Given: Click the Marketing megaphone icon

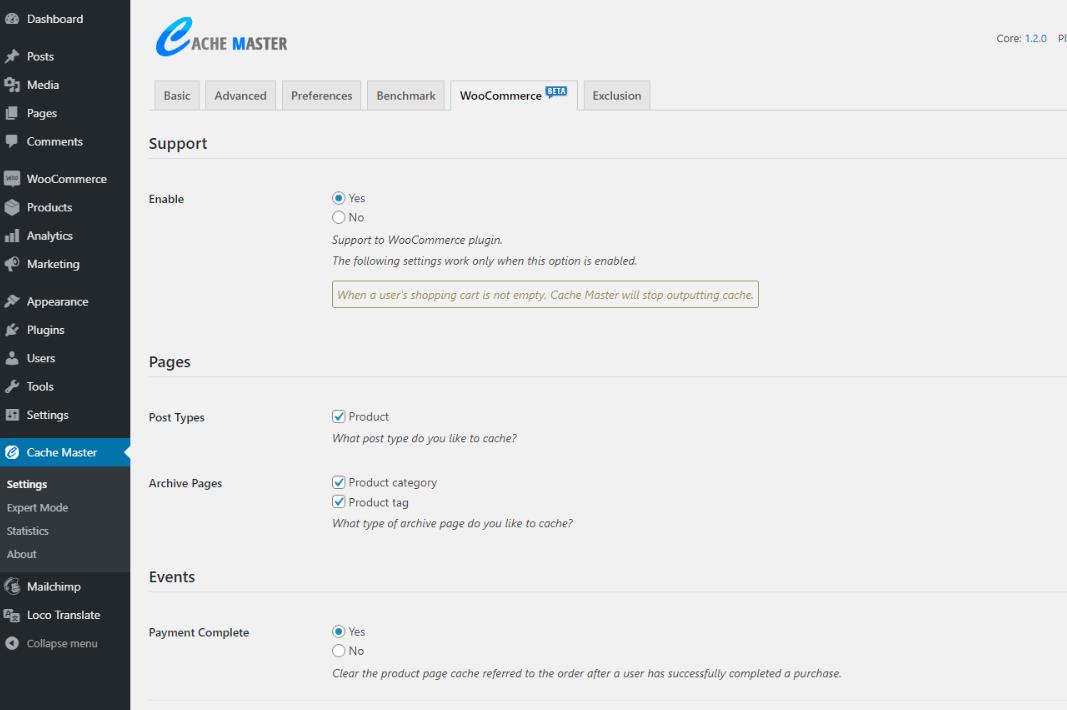Looking at the screenshot, I should pyautogui.click(x=12, y=264).
